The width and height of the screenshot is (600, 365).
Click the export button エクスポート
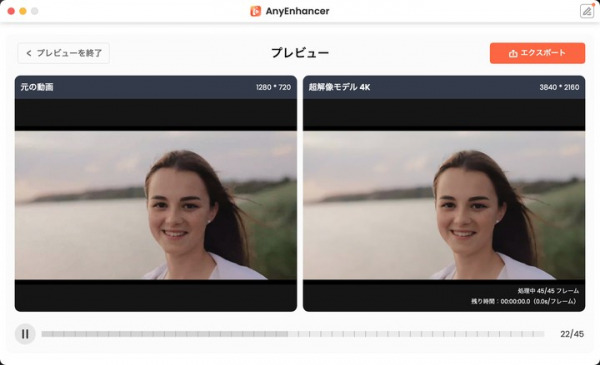point(537,53)
